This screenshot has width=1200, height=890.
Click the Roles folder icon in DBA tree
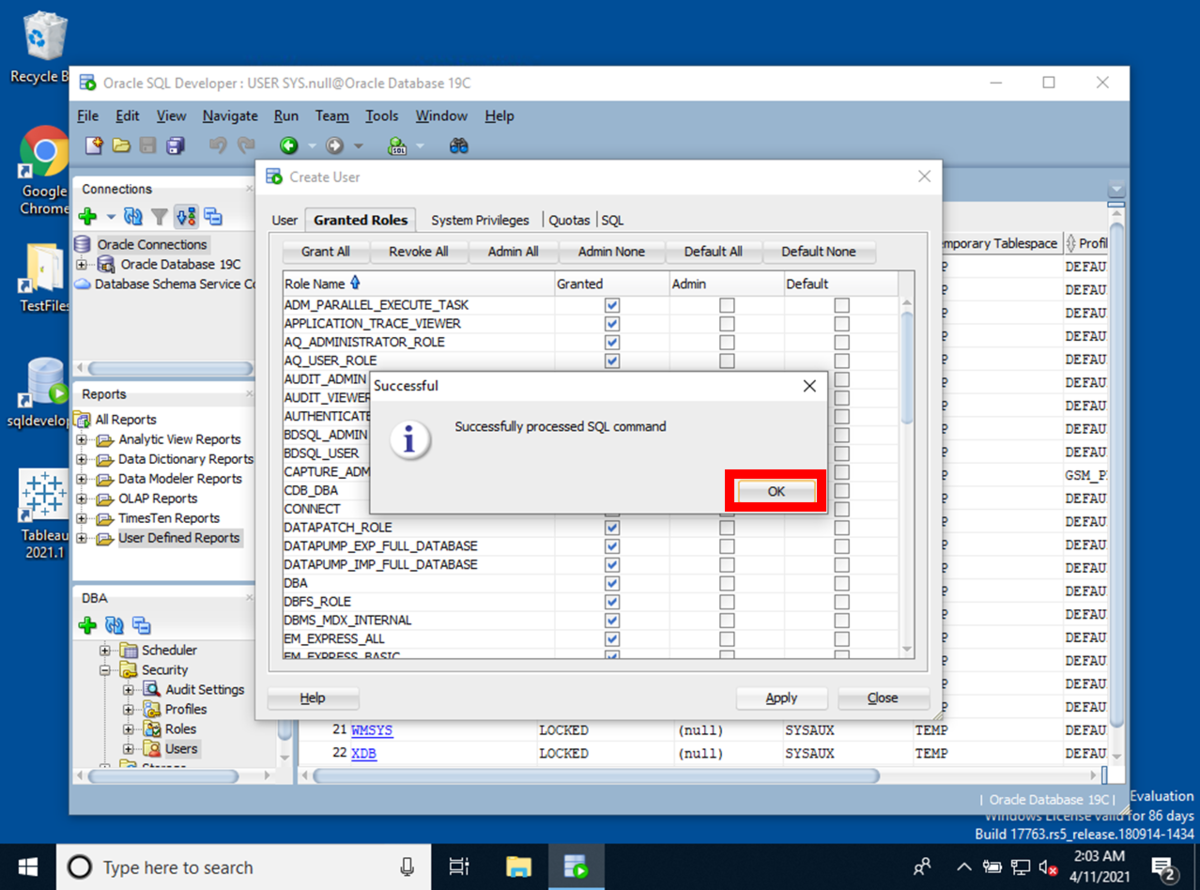pos(150,729)
